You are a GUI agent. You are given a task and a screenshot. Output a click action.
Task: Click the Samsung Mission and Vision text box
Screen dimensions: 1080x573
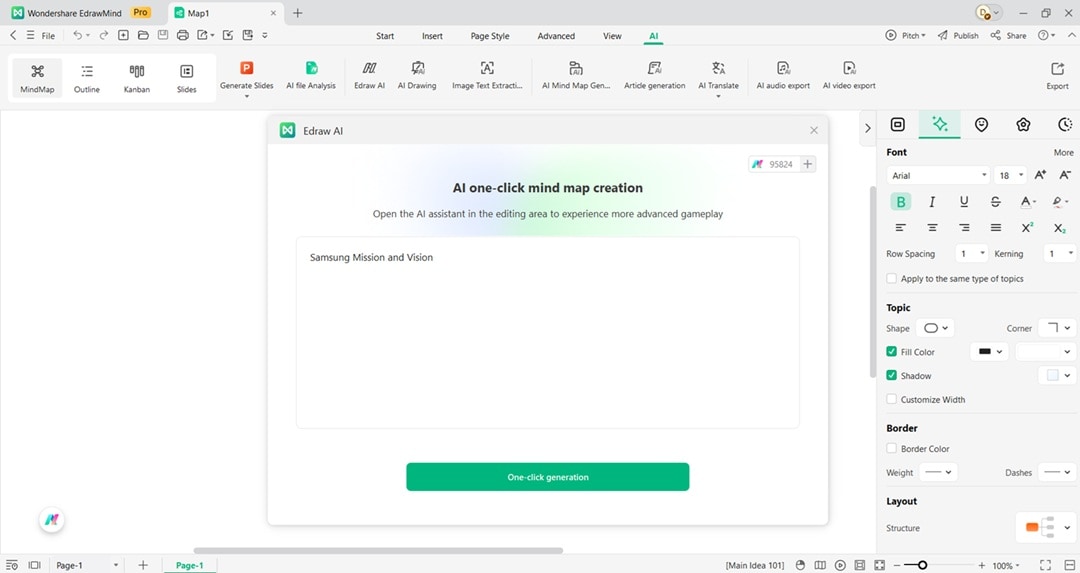[548, 333]
